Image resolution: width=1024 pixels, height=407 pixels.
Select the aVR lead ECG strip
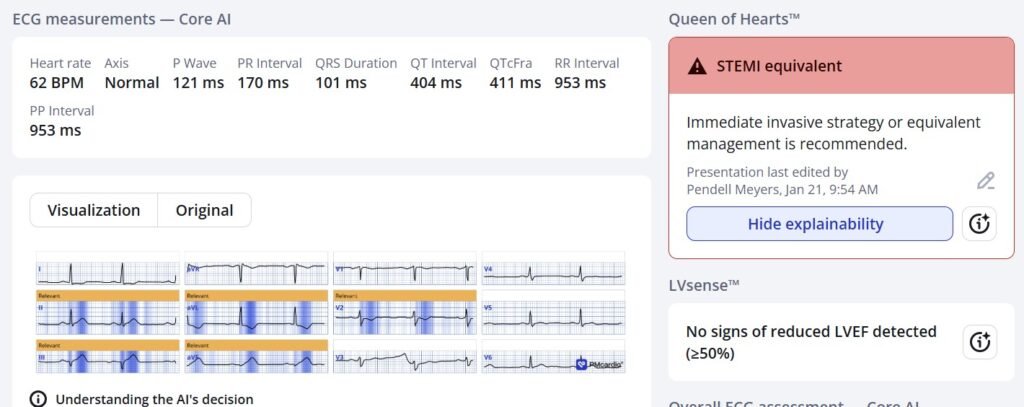click(256, 269)
